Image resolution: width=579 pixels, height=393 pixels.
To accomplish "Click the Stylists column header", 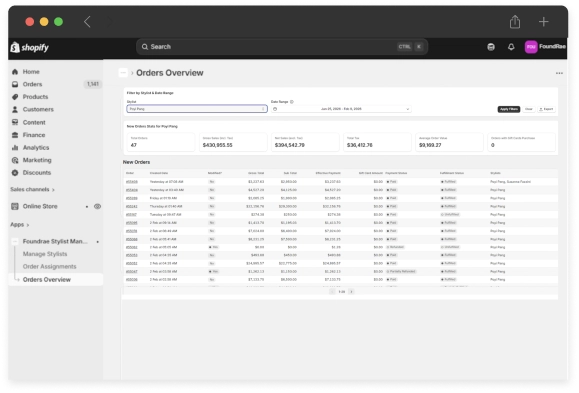I will point(496,173).
